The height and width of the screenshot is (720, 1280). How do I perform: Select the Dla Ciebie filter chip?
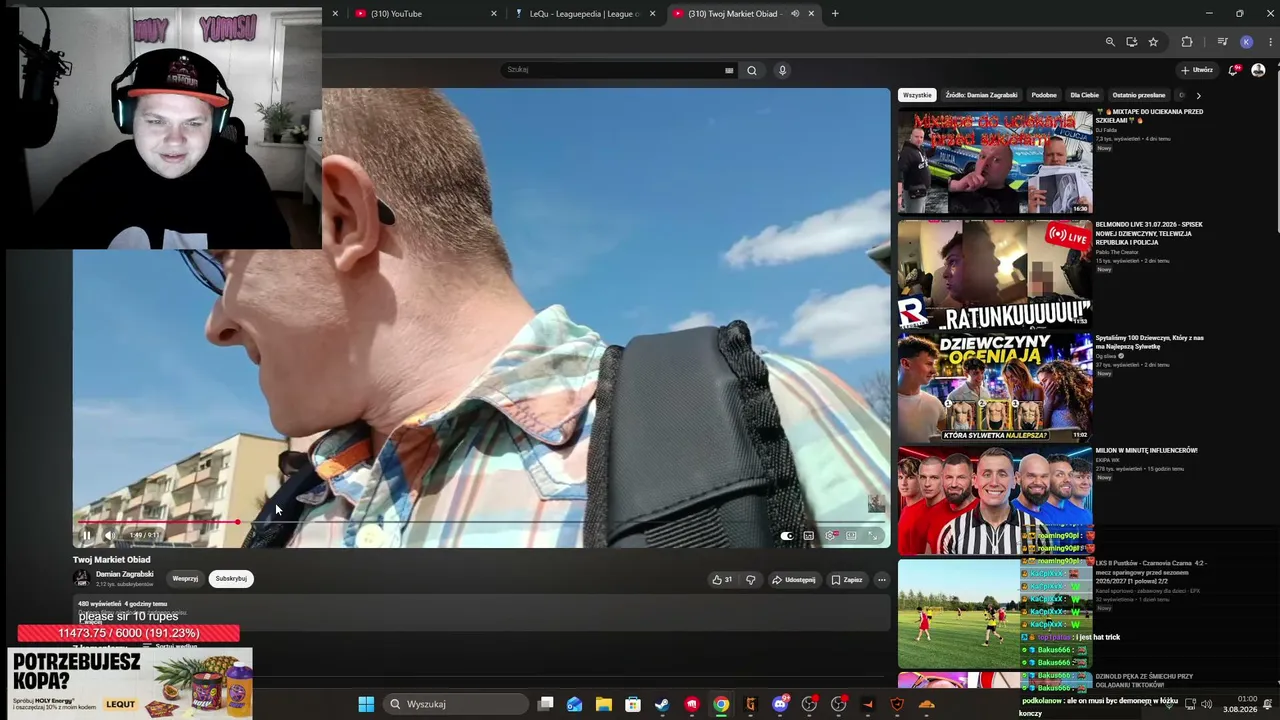point(1085,95)
